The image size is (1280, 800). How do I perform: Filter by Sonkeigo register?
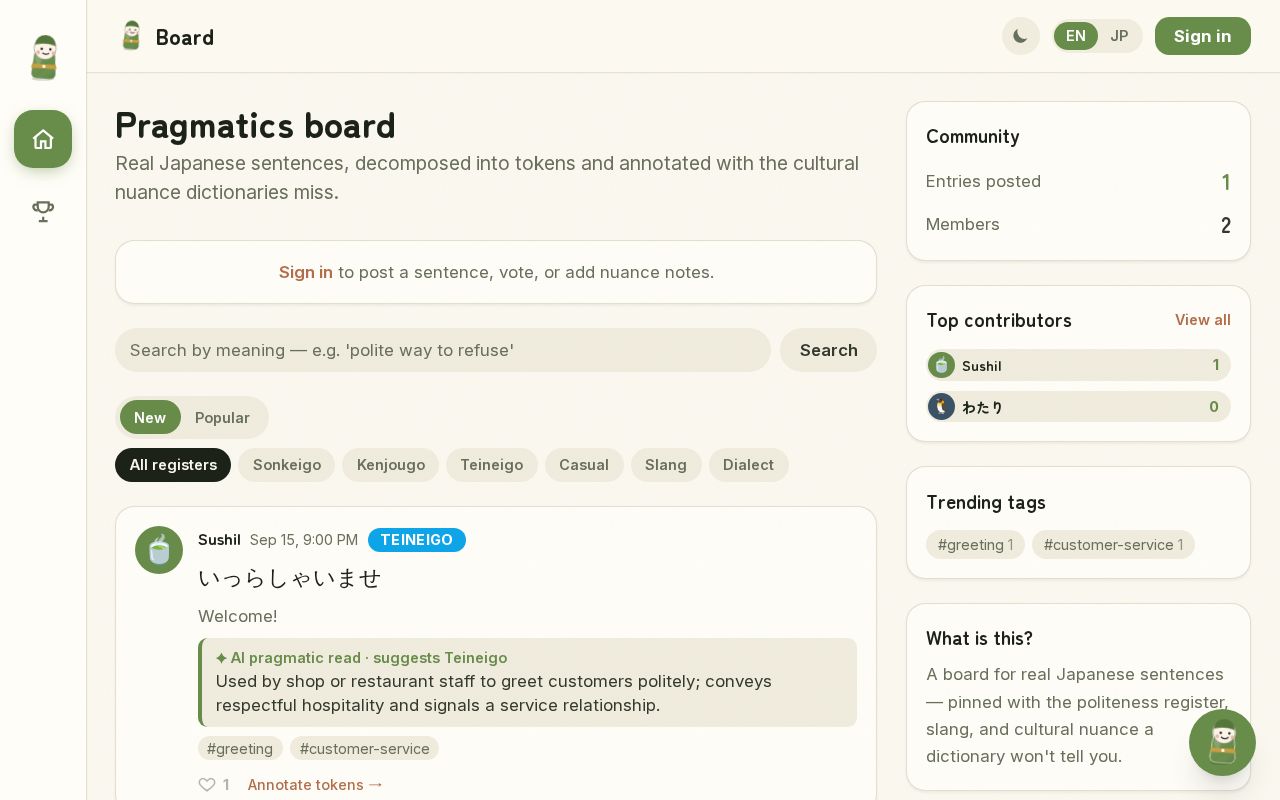coord(287,465)
